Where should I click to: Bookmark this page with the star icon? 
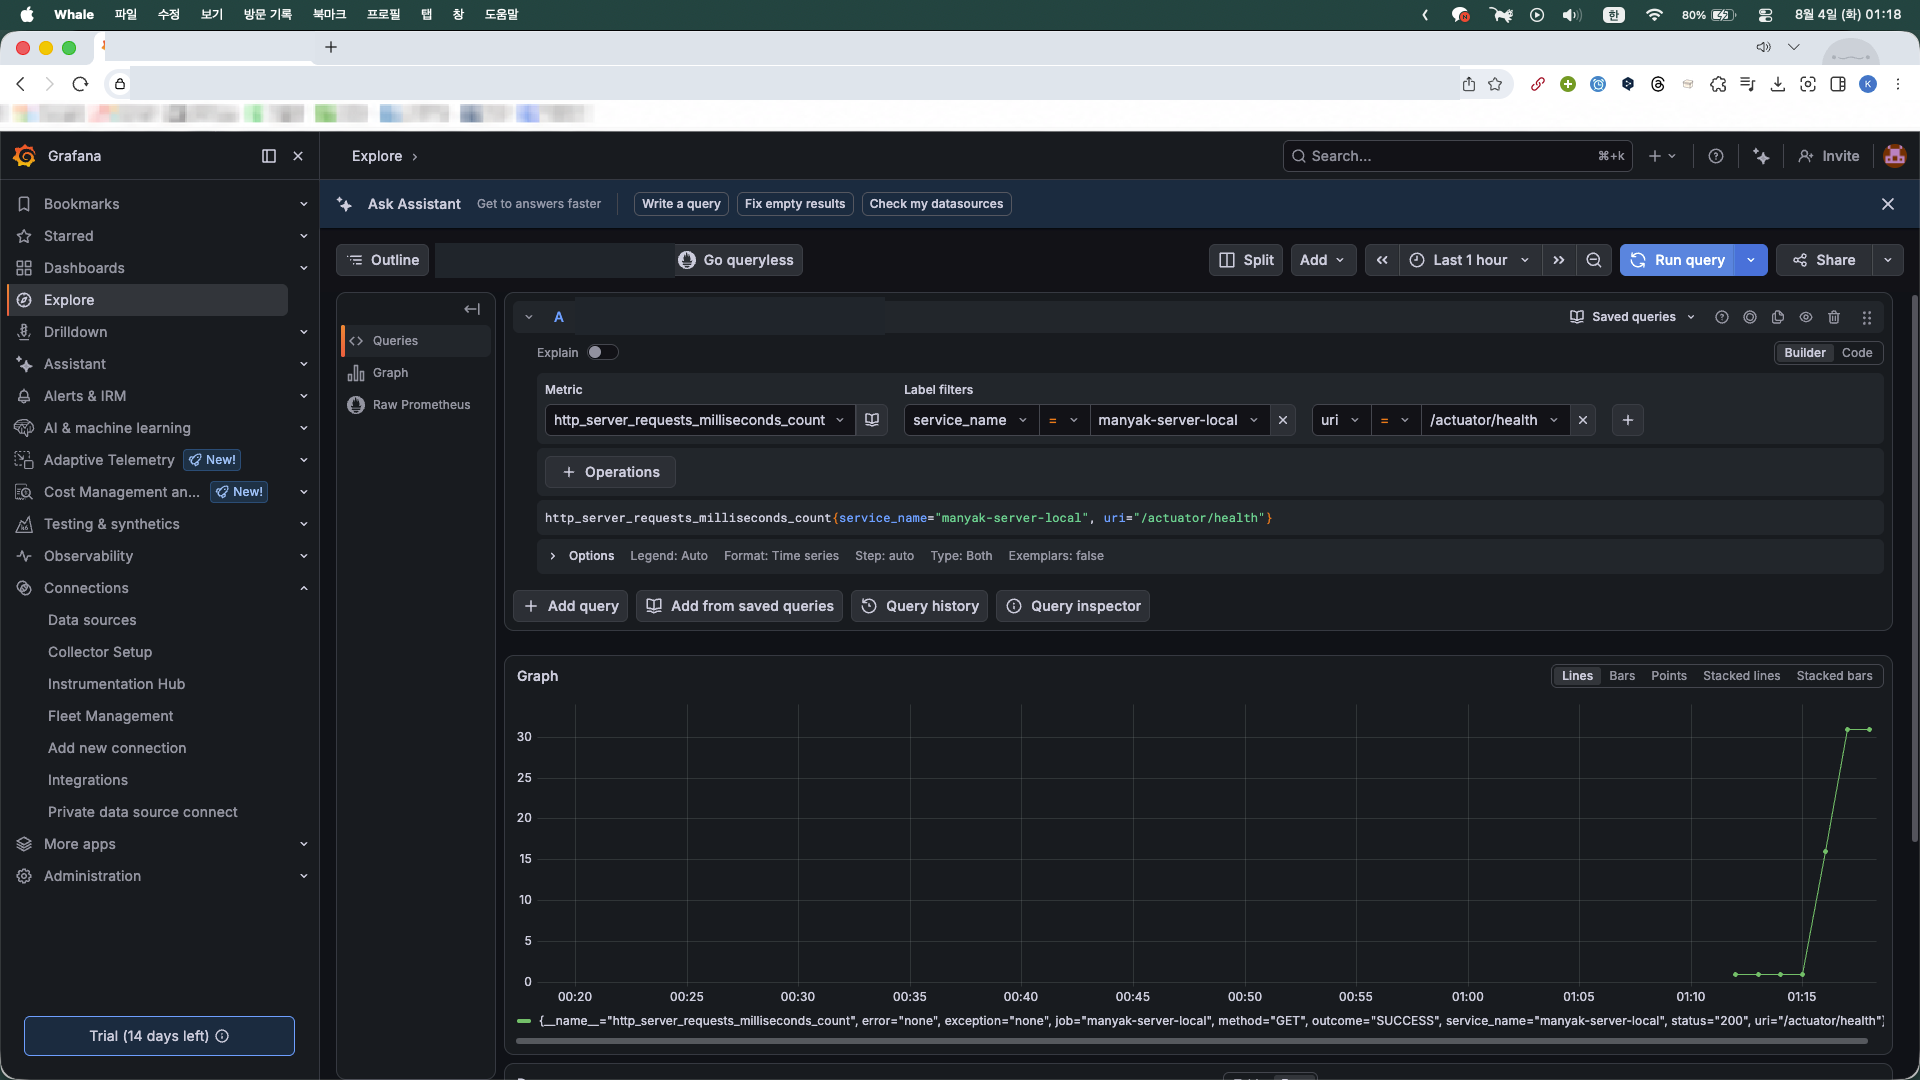click(x=1495, y=84)
